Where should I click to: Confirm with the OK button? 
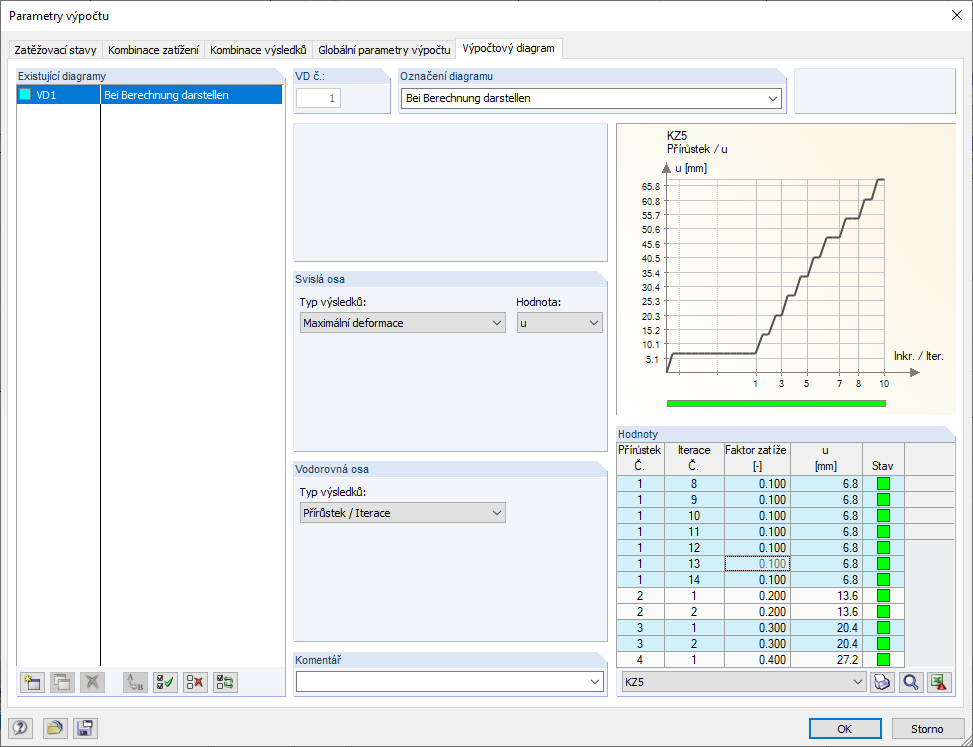click(845, 728)
